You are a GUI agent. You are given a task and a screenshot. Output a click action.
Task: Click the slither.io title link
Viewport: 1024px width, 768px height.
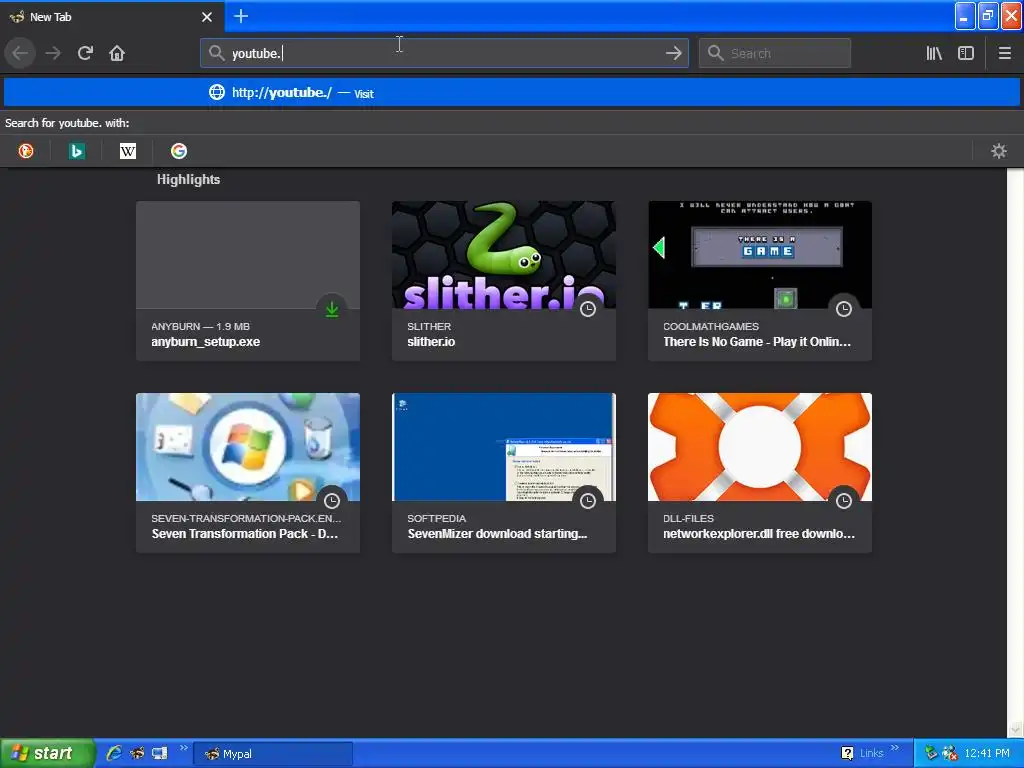pyautogui.click(x=431, y=342)
